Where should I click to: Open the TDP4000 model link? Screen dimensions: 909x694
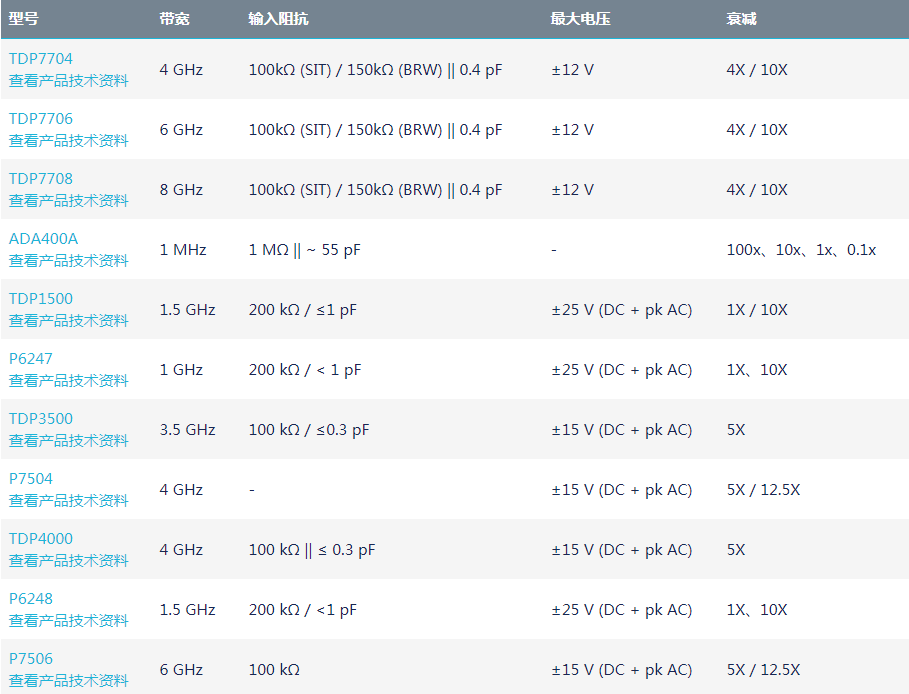(x=41, y=539)
